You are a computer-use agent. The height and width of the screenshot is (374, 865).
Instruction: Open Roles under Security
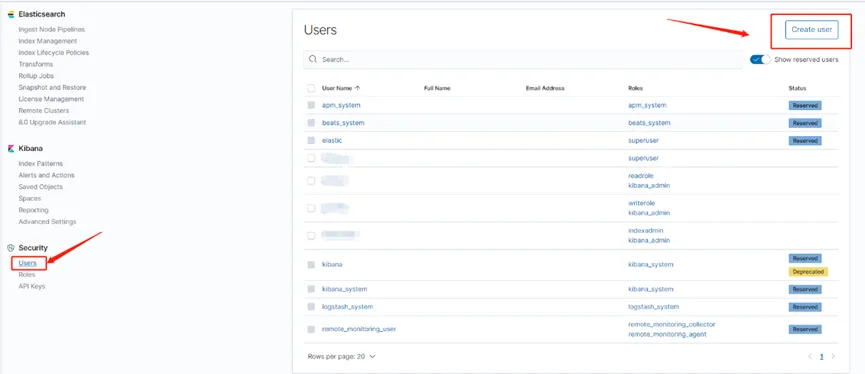(x=27, y=275)
